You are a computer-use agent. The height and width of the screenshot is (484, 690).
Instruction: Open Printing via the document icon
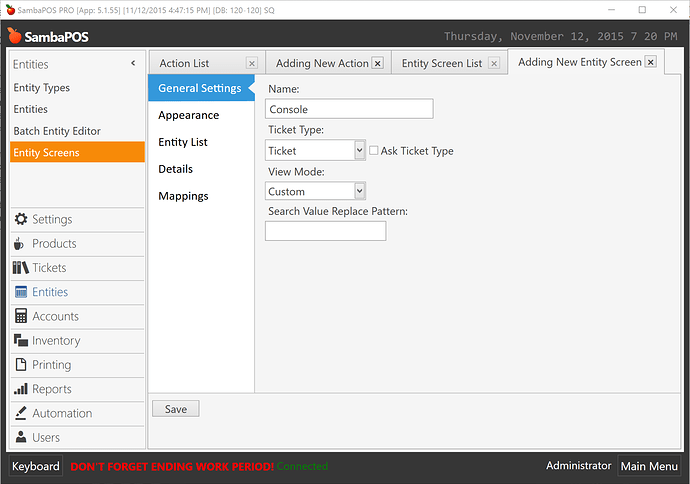21,365
